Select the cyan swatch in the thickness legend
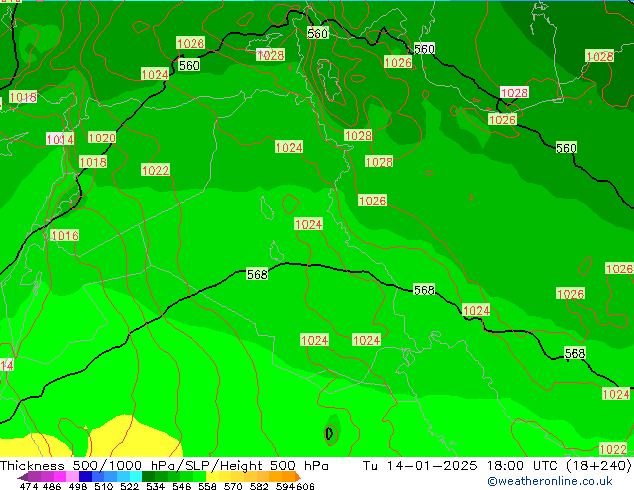634x490 pixels. [x=136, y=476]
